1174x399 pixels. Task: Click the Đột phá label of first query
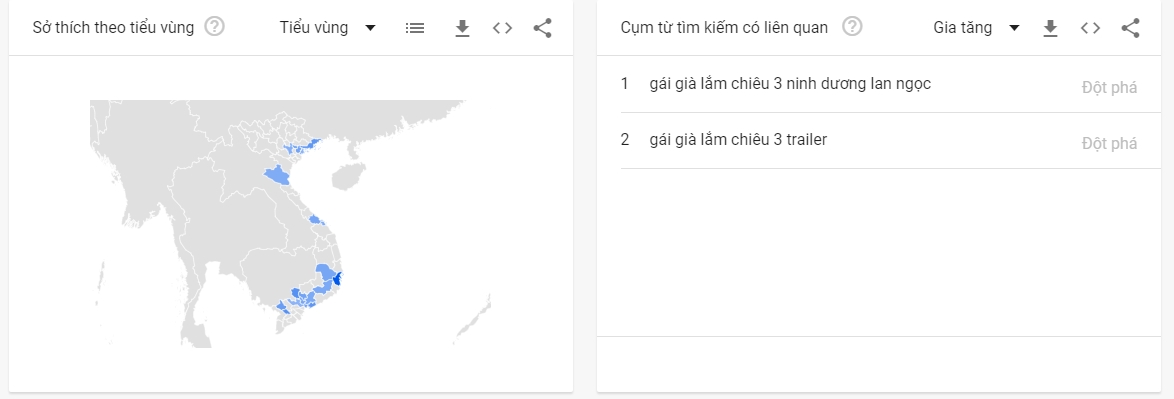pyautogui.click(x=1110, y=88)
